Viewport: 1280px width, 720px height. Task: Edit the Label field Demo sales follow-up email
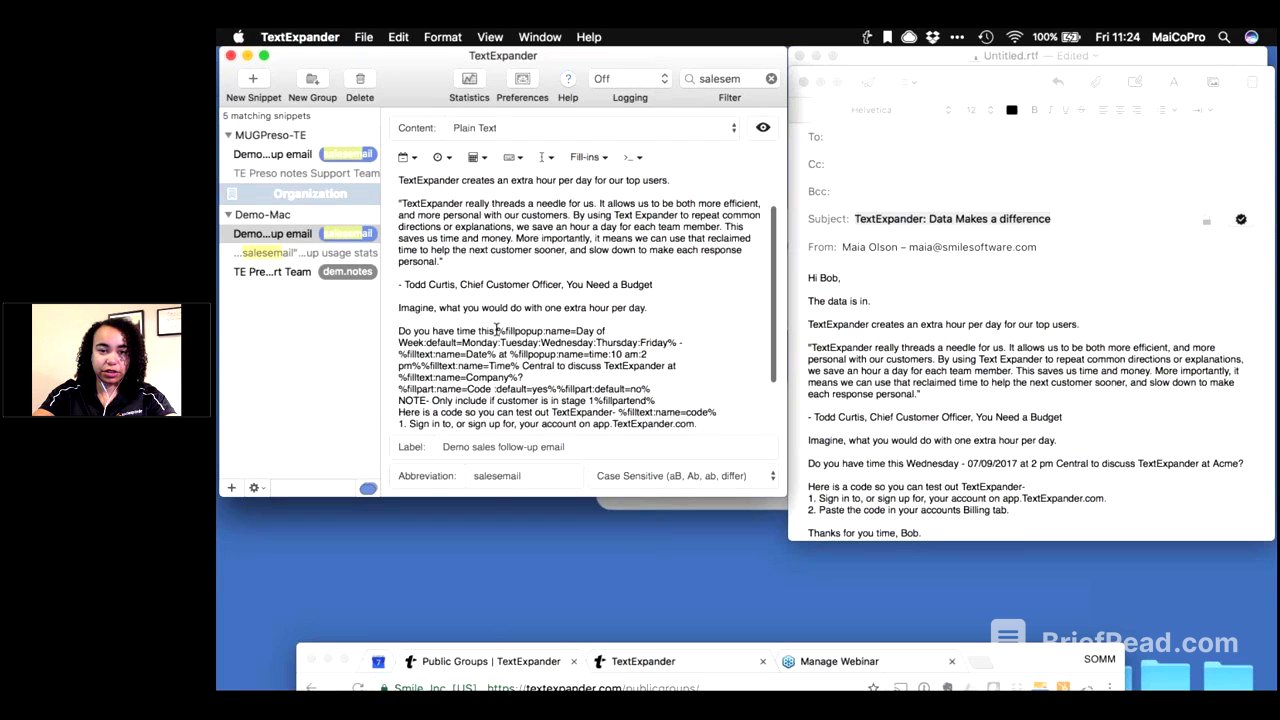point(608,447)
